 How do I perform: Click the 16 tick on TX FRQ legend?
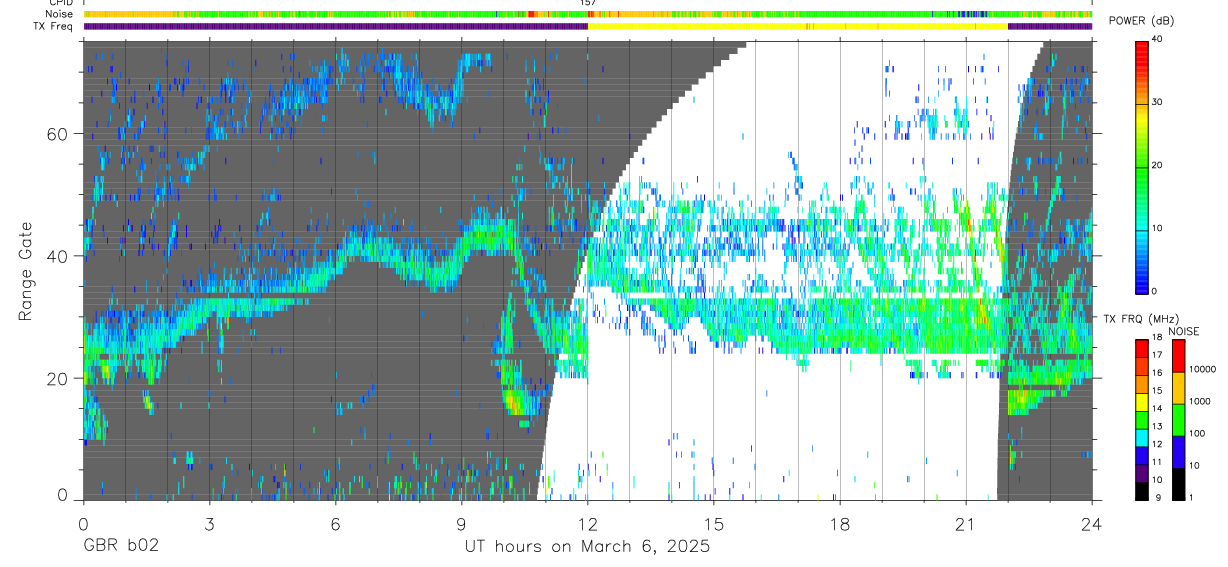pyautogui.click(x=1156, y=373)
